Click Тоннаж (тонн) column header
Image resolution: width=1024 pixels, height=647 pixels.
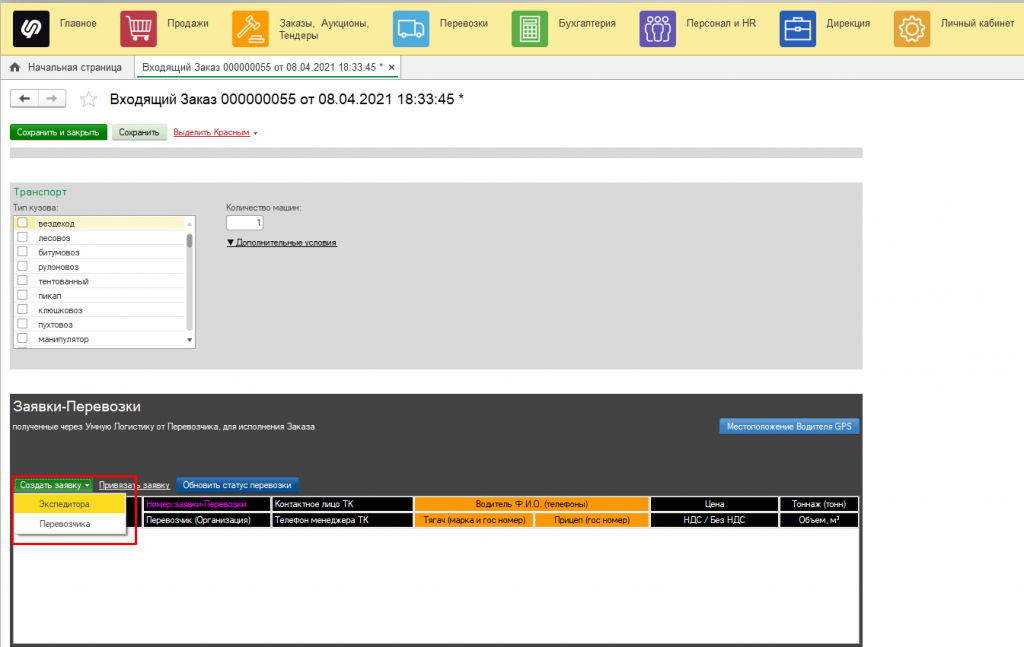click(x=819, y=504)
